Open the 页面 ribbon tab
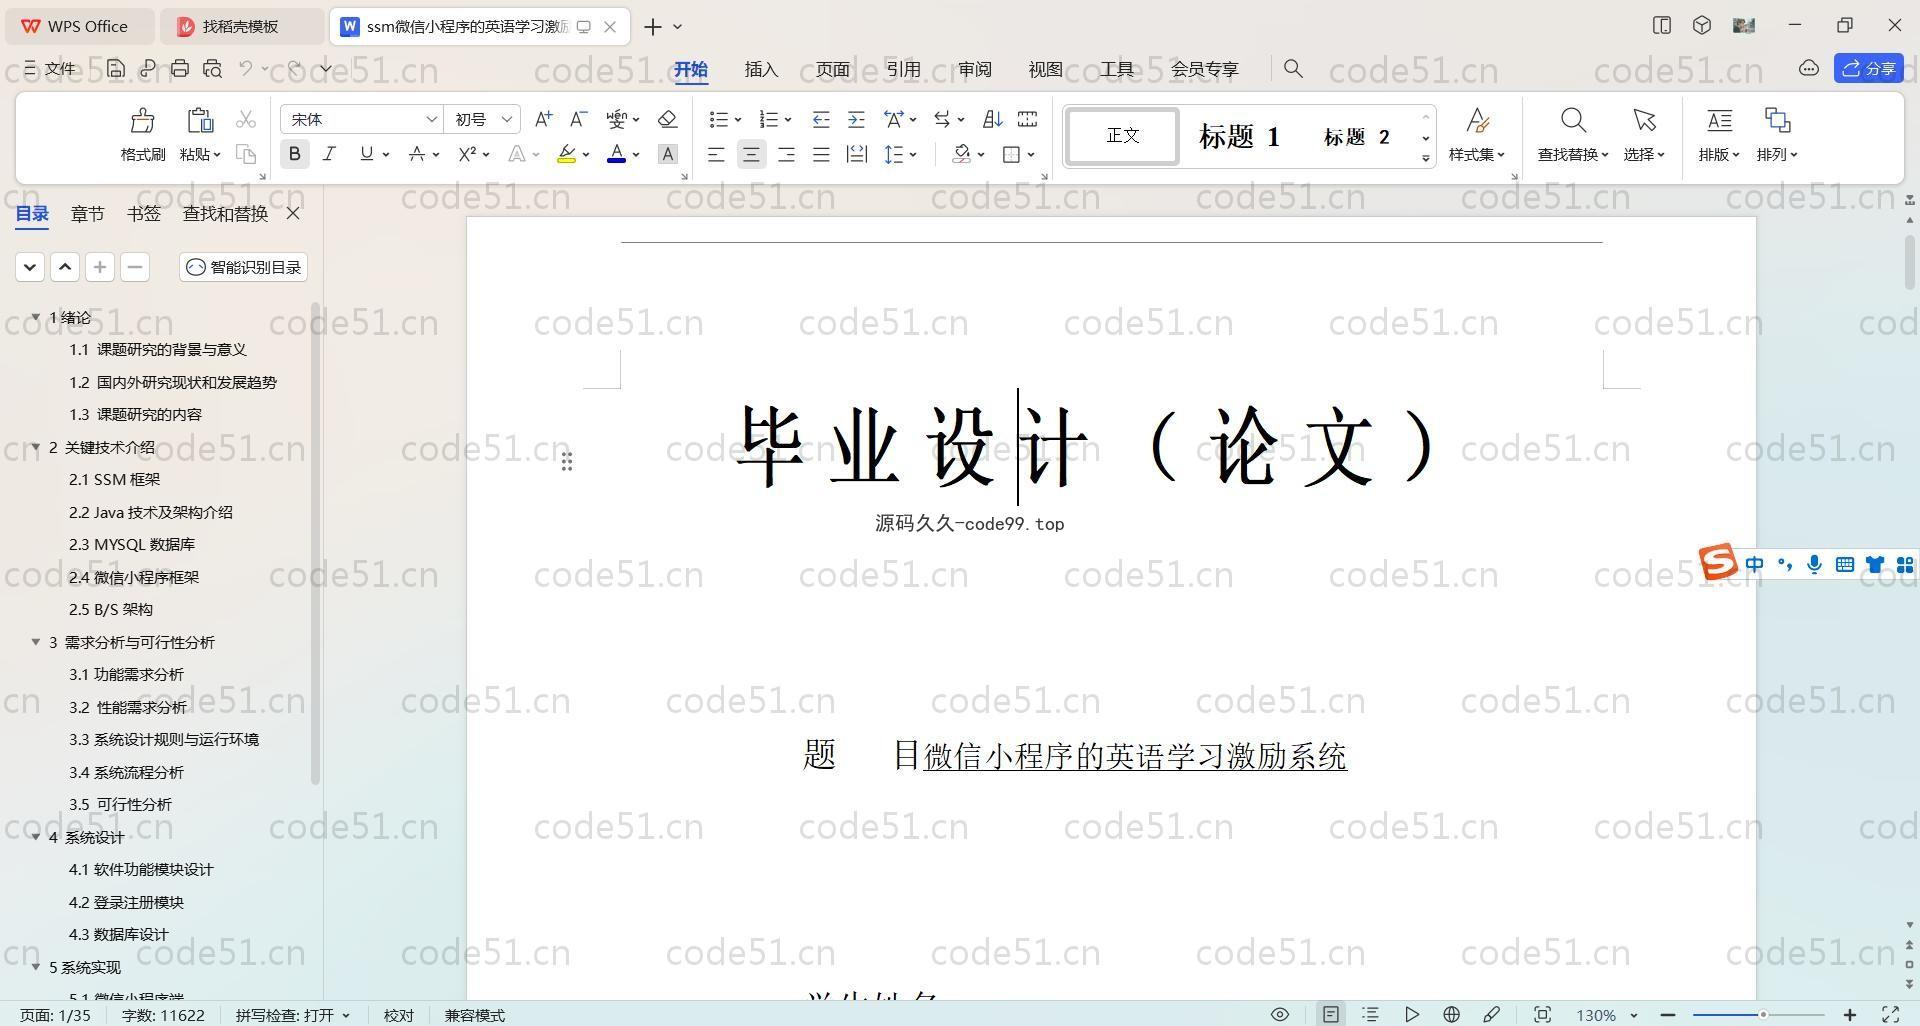 click(x=832, y=69)
